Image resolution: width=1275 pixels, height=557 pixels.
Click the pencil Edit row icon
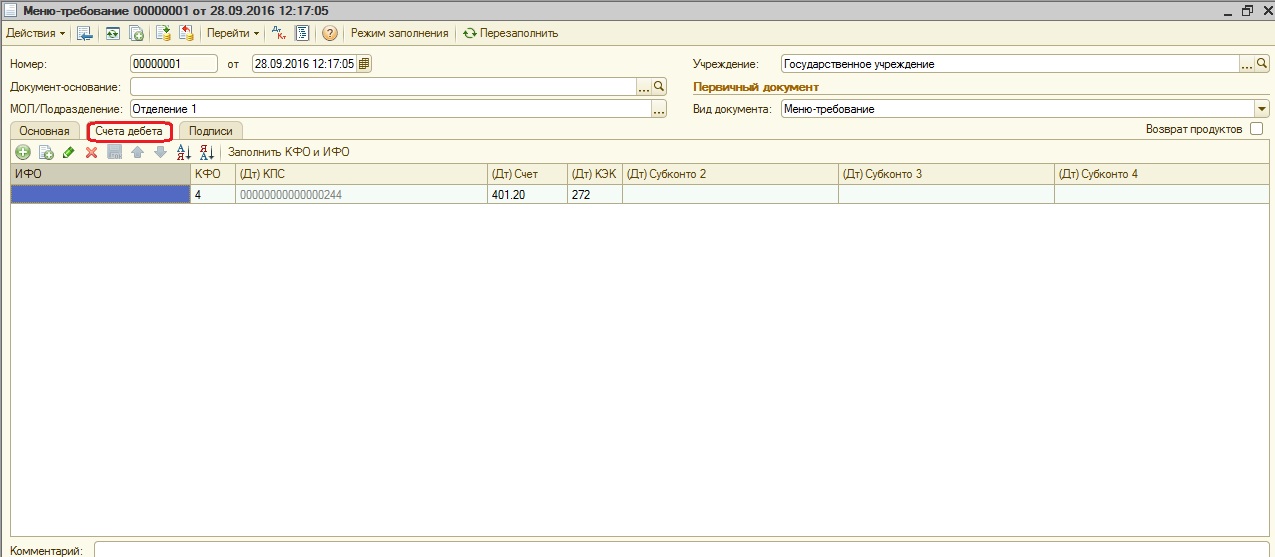[68, 152]
